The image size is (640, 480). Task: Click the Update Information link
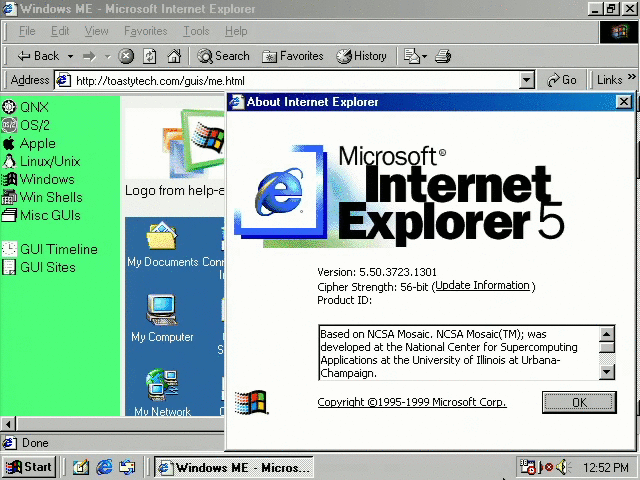[x=482, y=286]
